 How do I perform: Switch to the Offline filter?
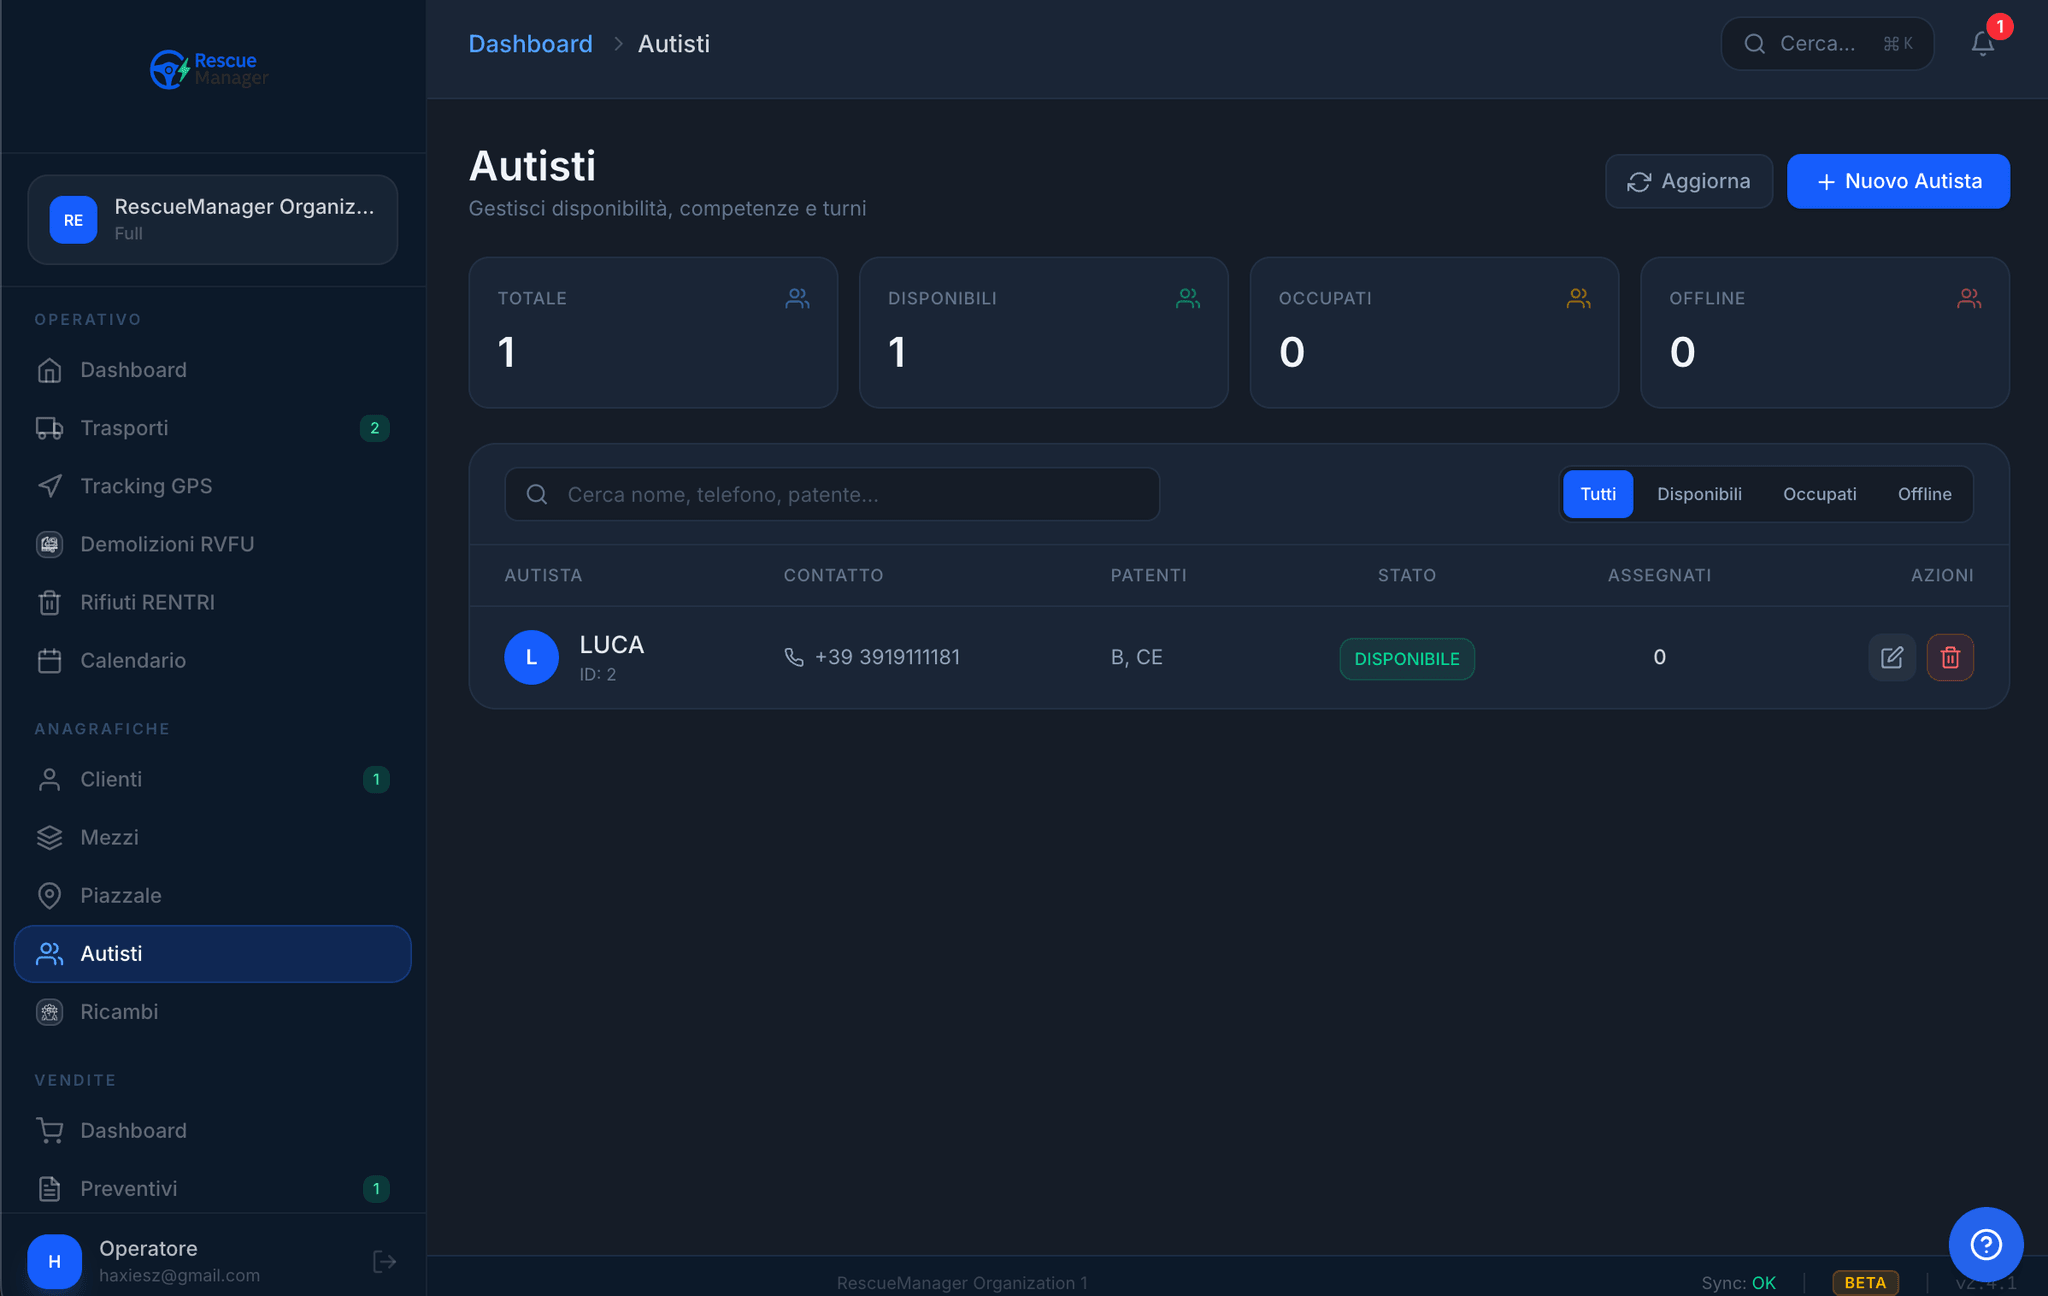(x=1925, y=493)
